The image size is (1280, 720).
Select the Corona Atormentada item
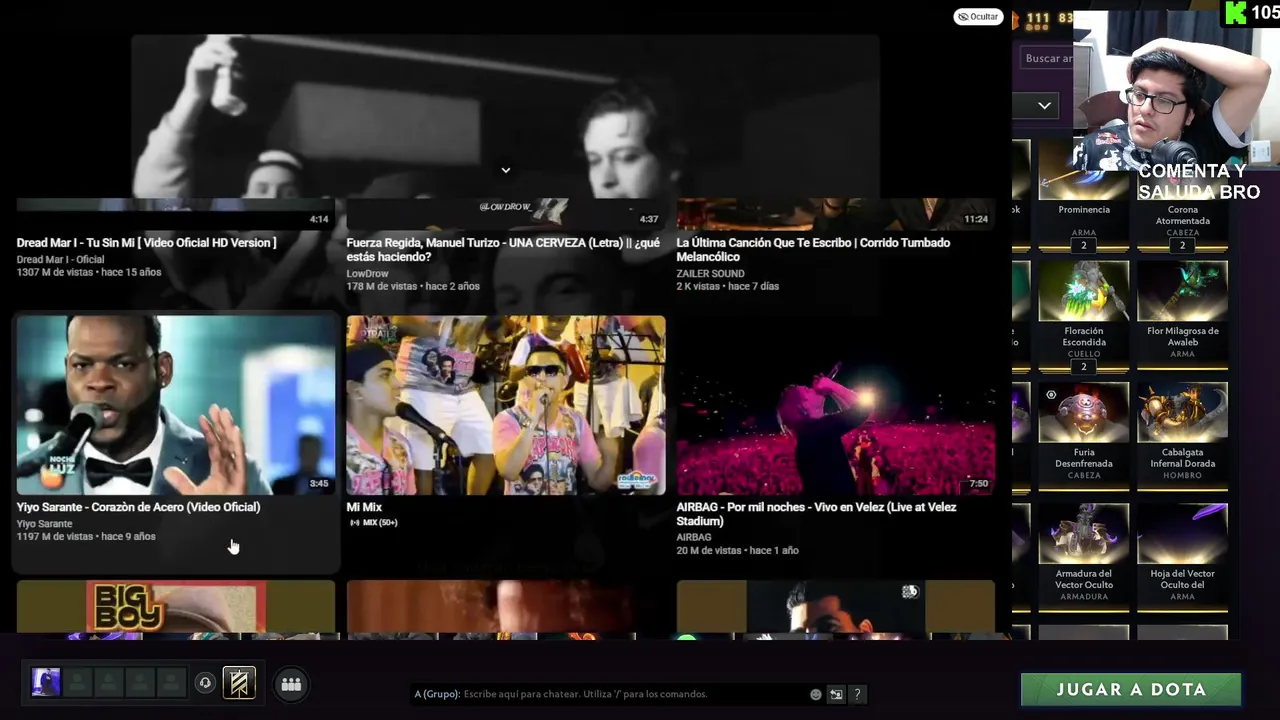(x=1183, y=195)
